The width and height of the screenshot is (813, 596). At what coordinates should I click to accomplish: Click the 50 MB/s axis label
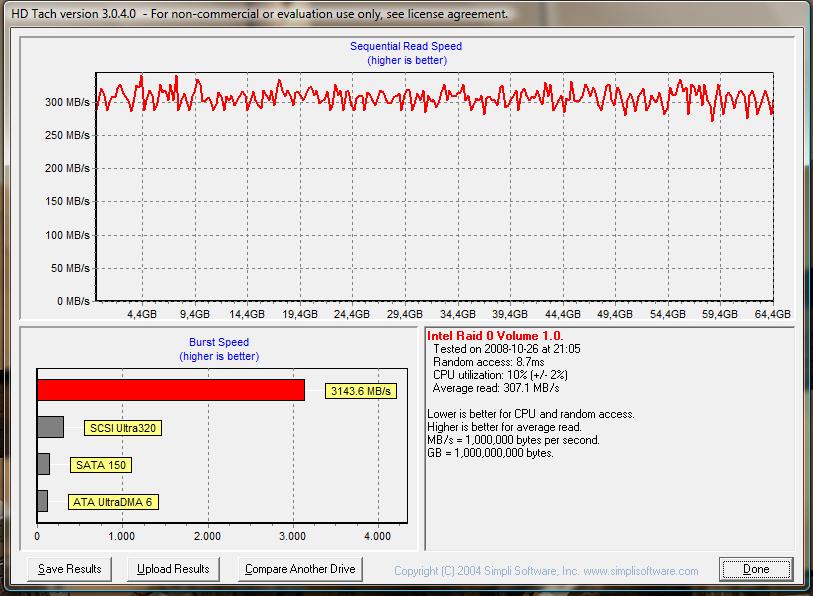[70, 268]
